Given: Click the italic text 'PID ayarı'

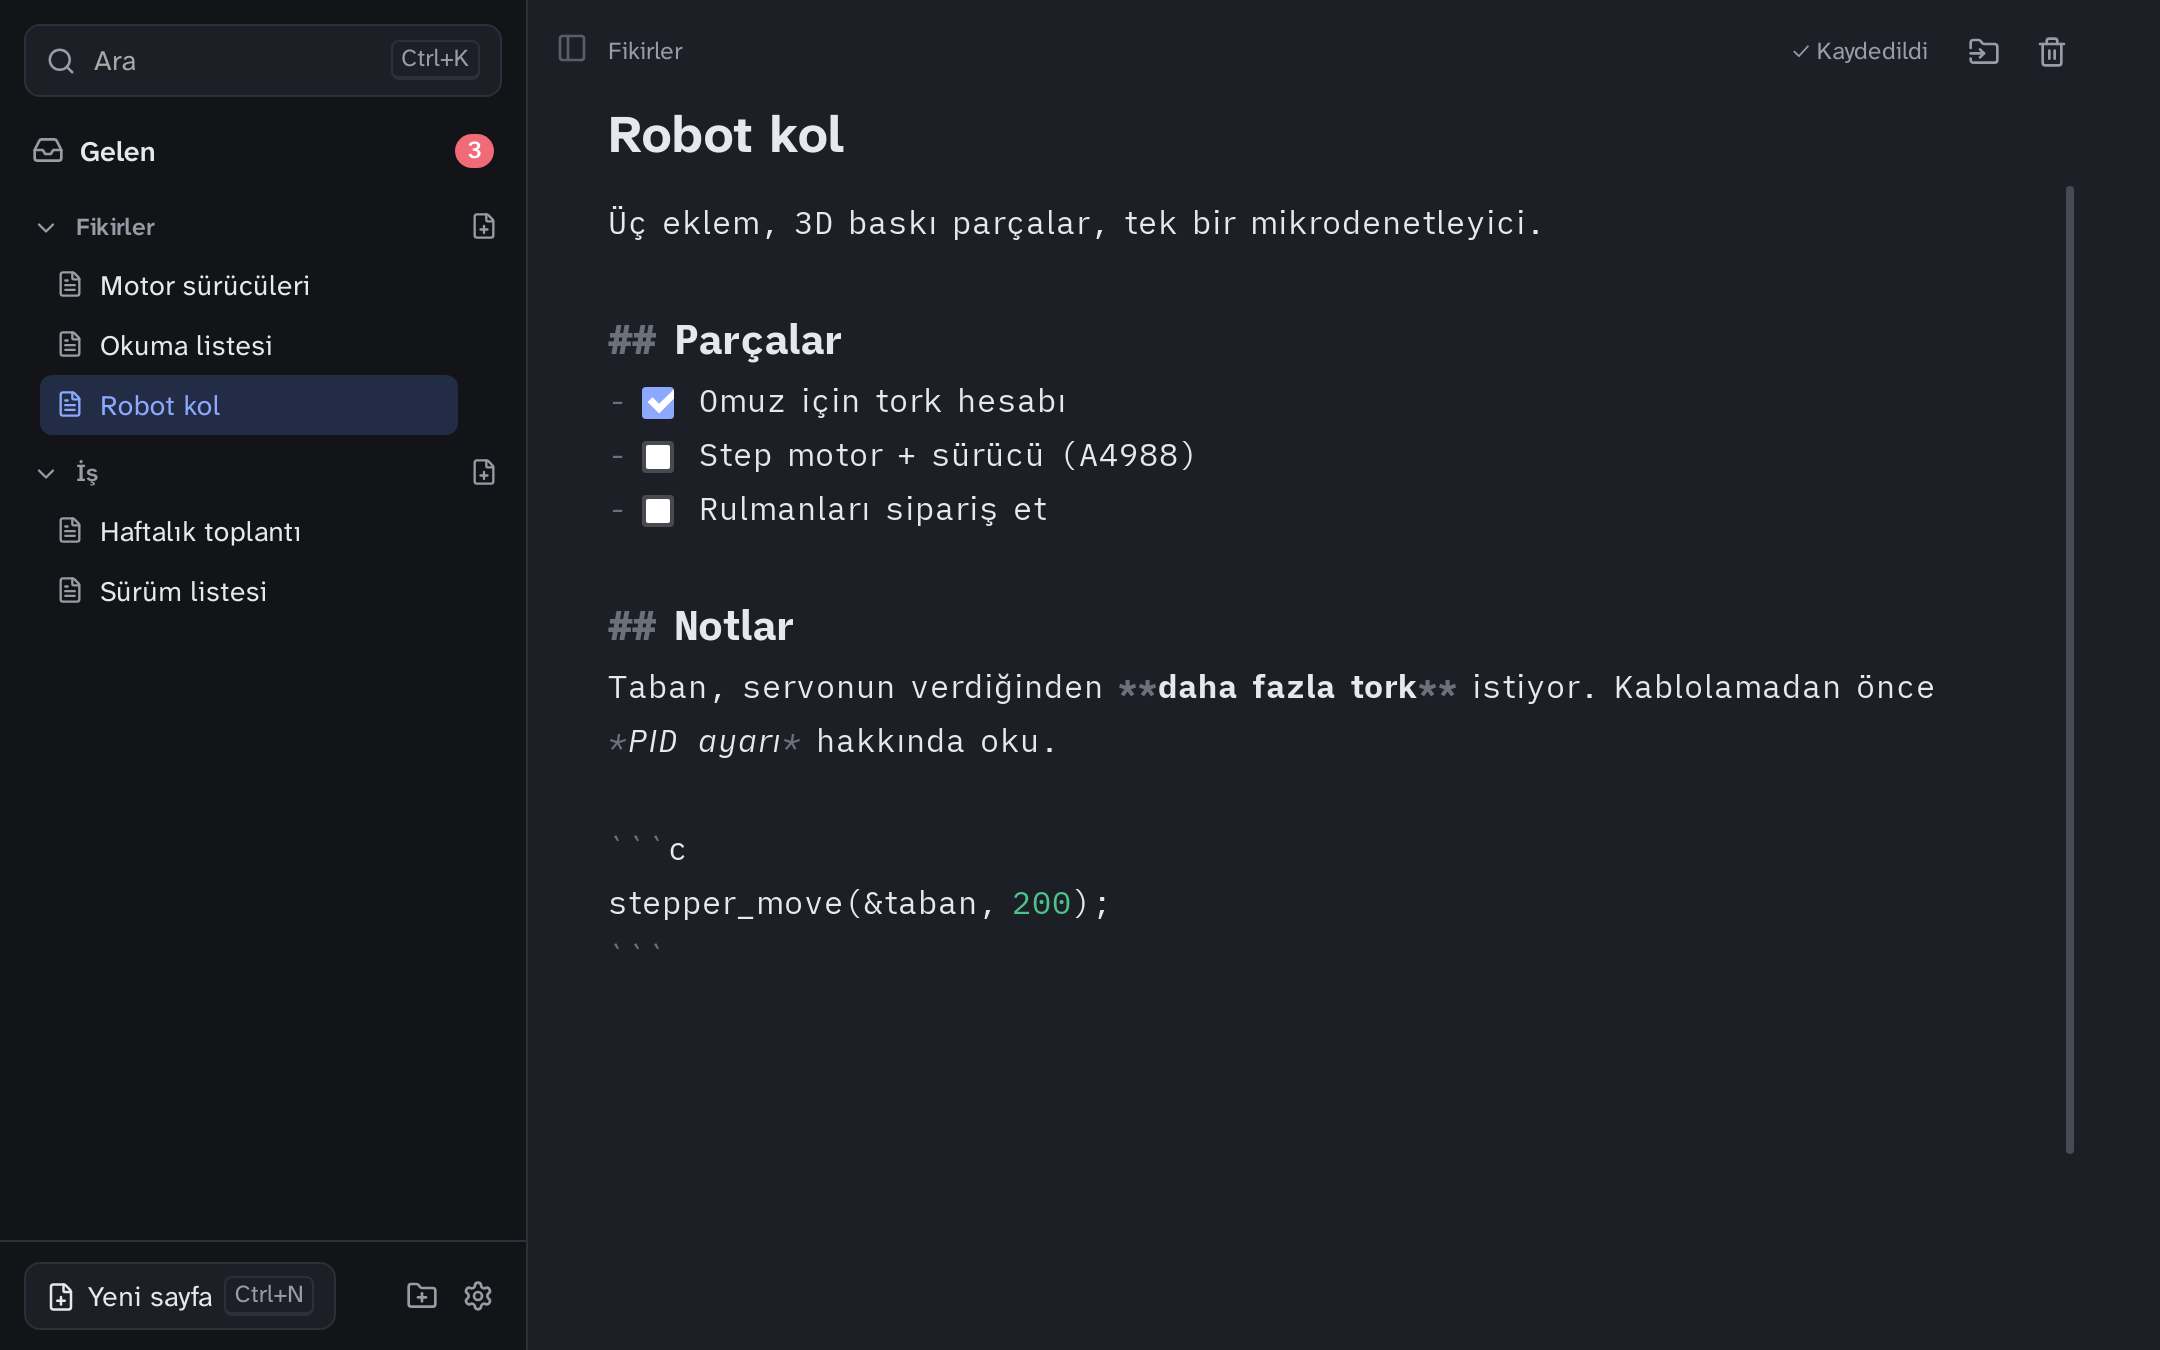Looking at the screenshot, I should point(704,741).
